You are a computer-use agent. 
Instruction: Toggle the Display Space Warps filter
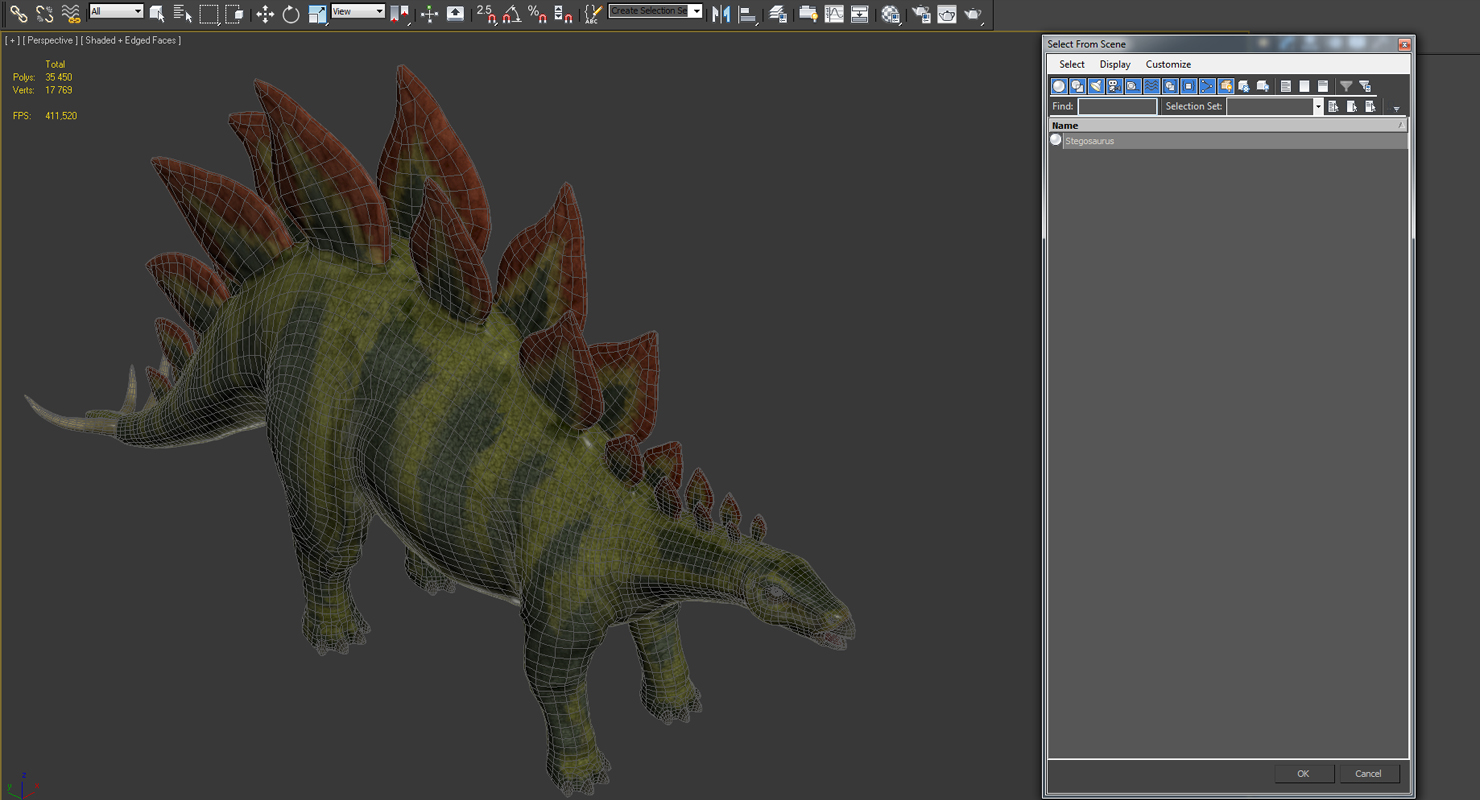[1151, 86]
